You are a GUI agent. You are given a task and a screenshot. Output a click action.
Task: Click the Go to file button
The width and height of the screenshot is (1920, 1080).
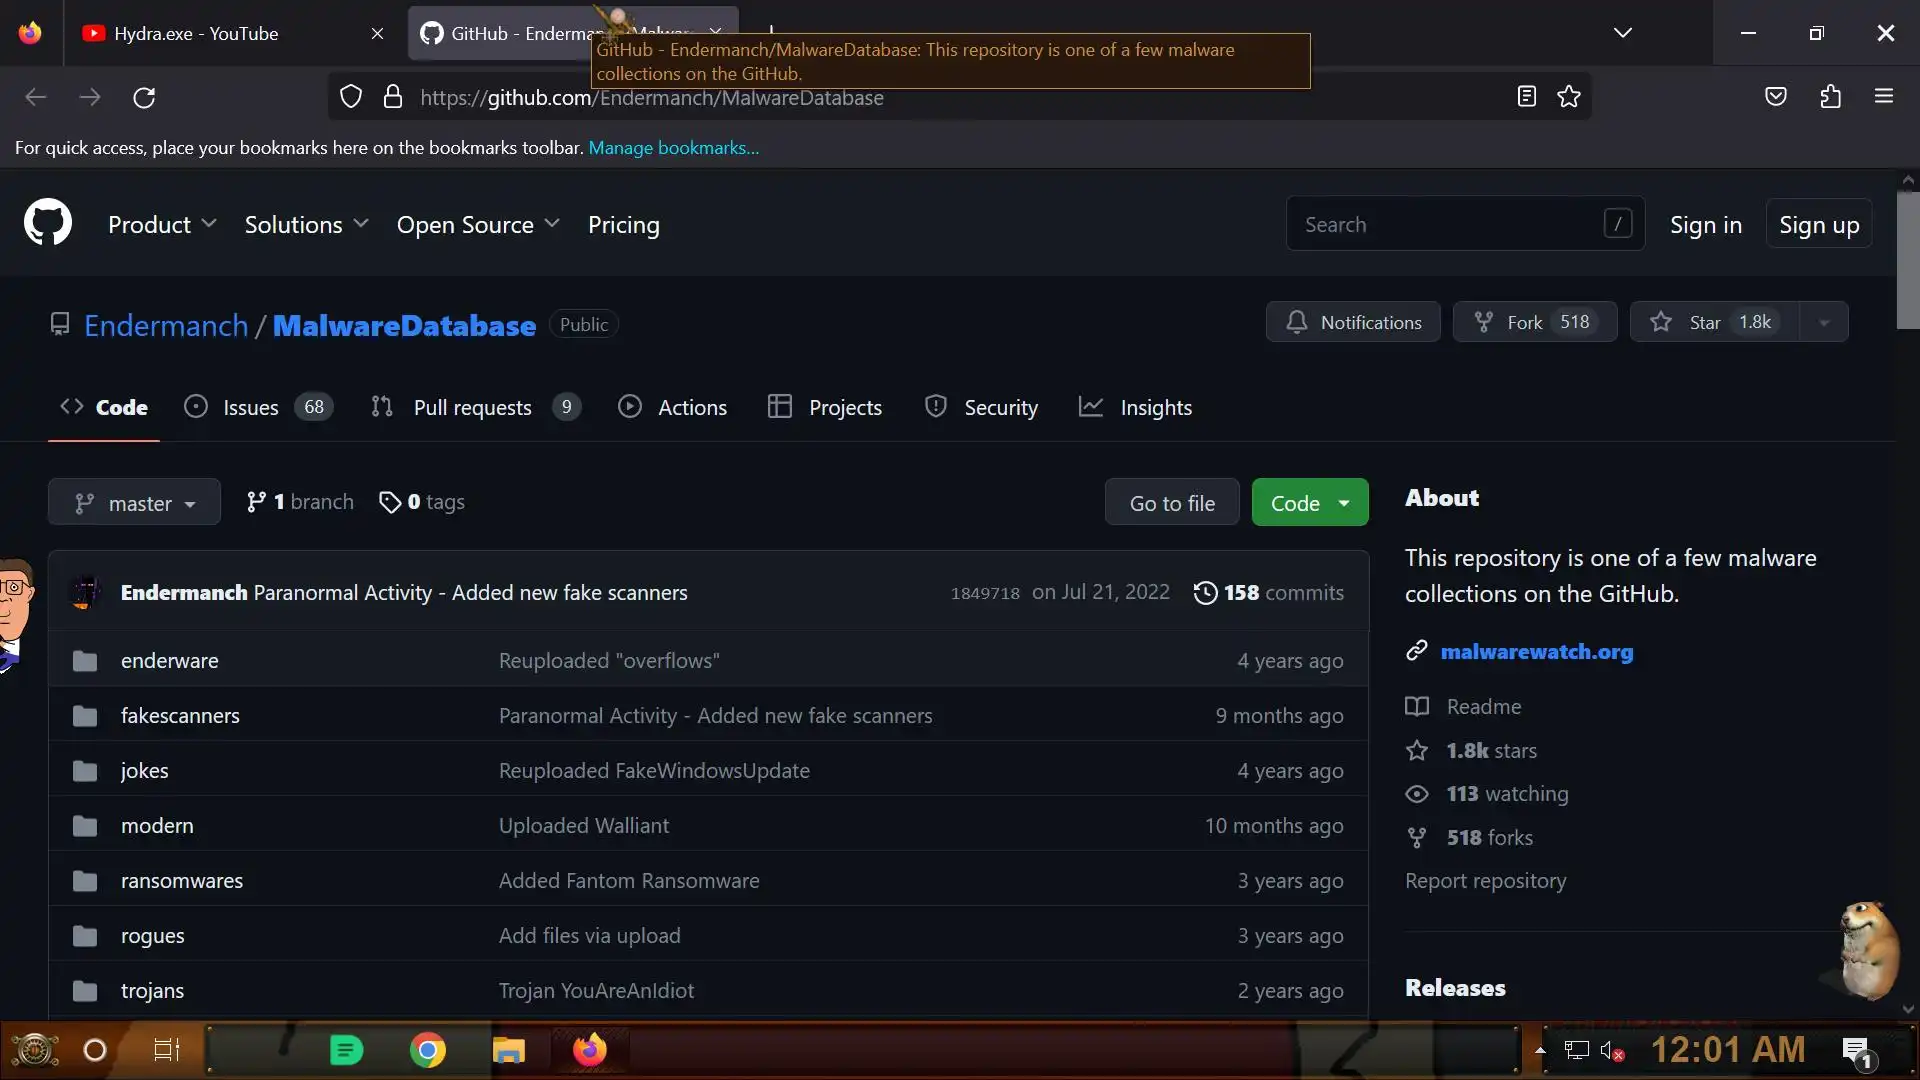pyautogui.click(x=1172, y=503)
